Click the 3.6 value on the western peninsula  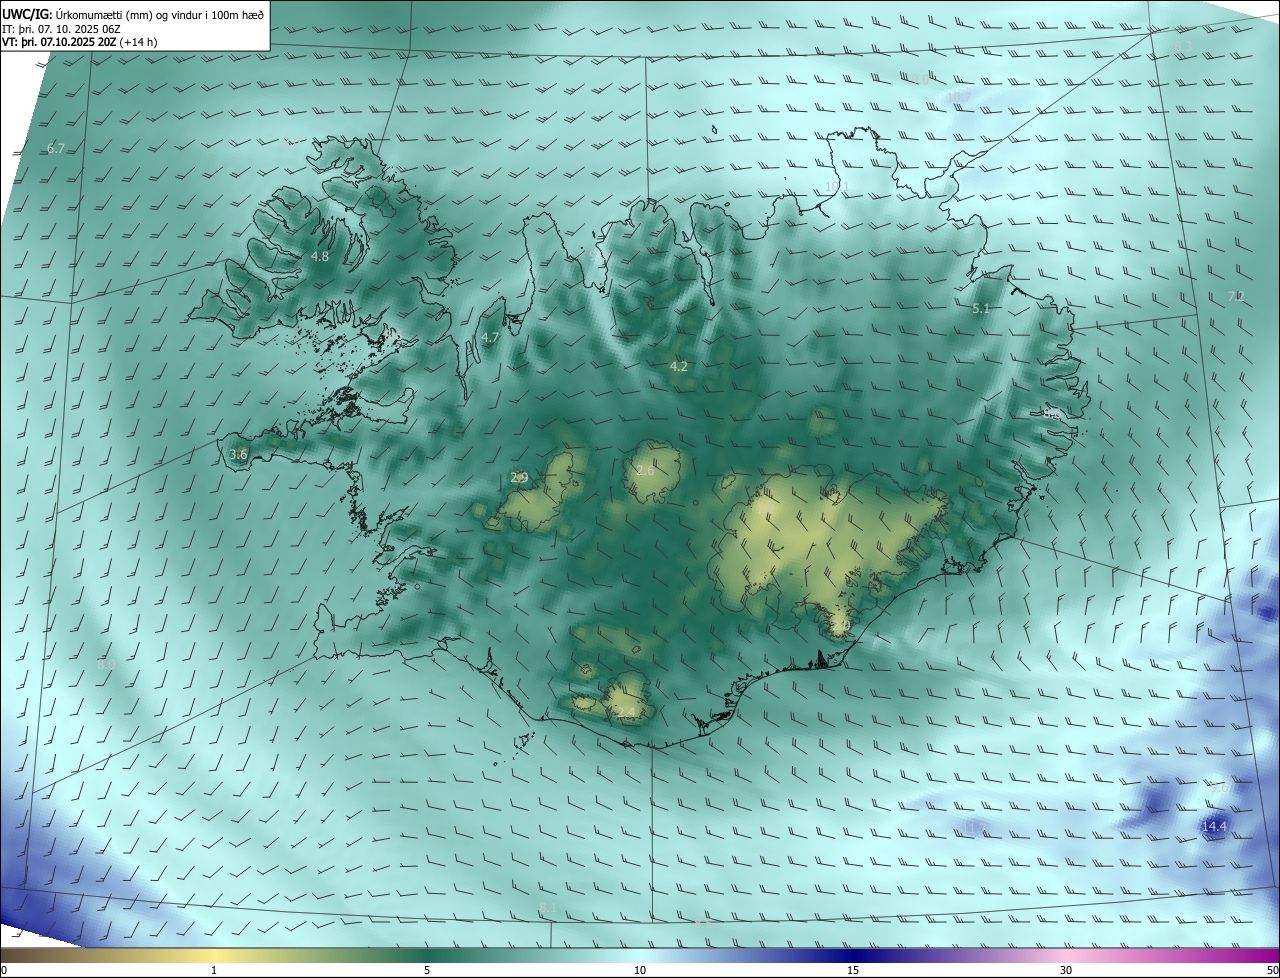(238, 455)
